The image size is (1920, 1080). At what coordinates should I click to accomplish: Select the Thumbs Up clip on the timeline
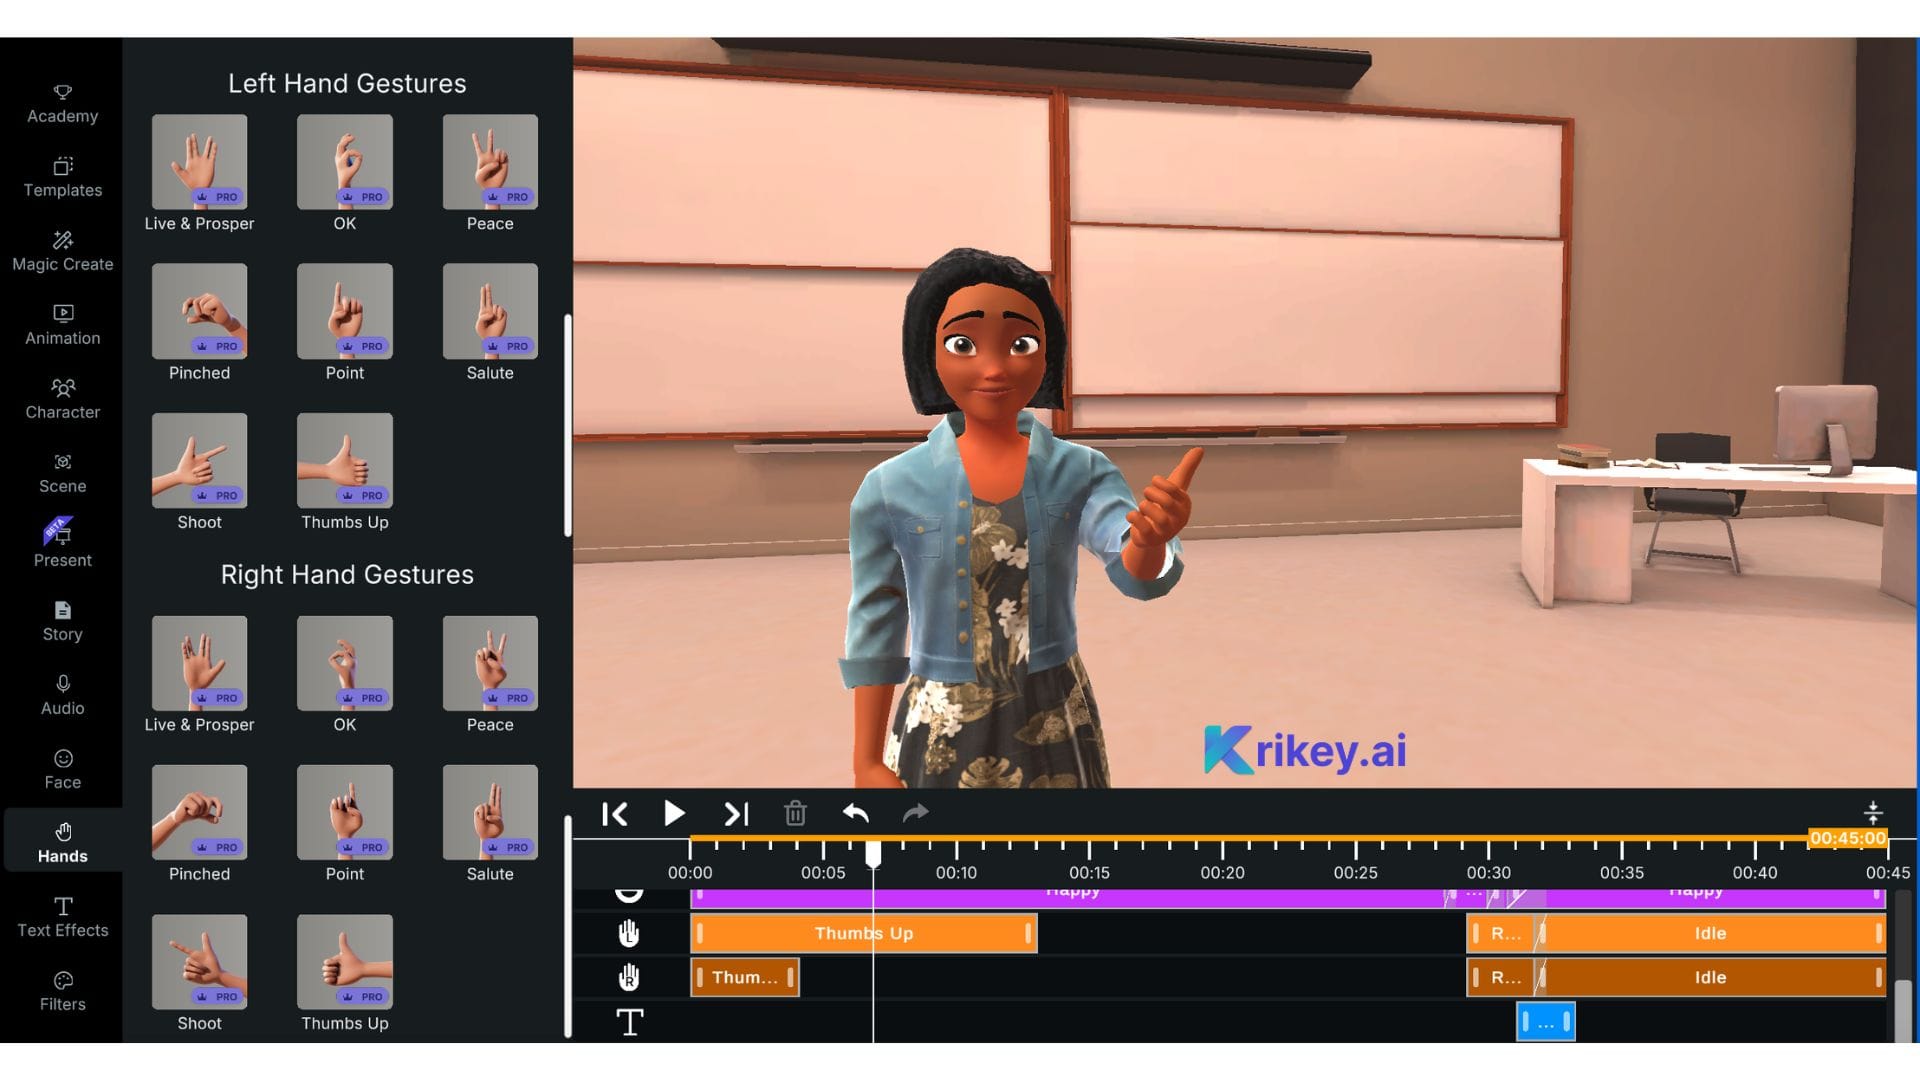tap(862, 933)
